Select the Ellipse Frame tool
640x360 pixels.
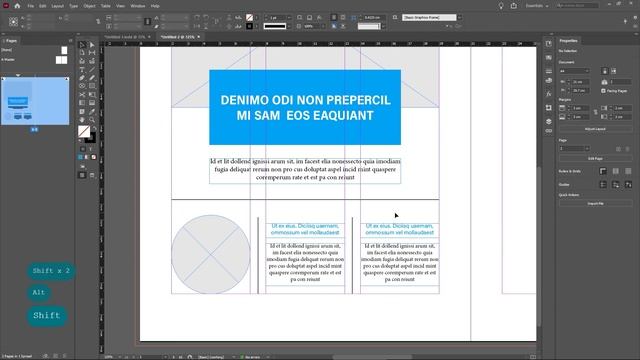(82, 86)
